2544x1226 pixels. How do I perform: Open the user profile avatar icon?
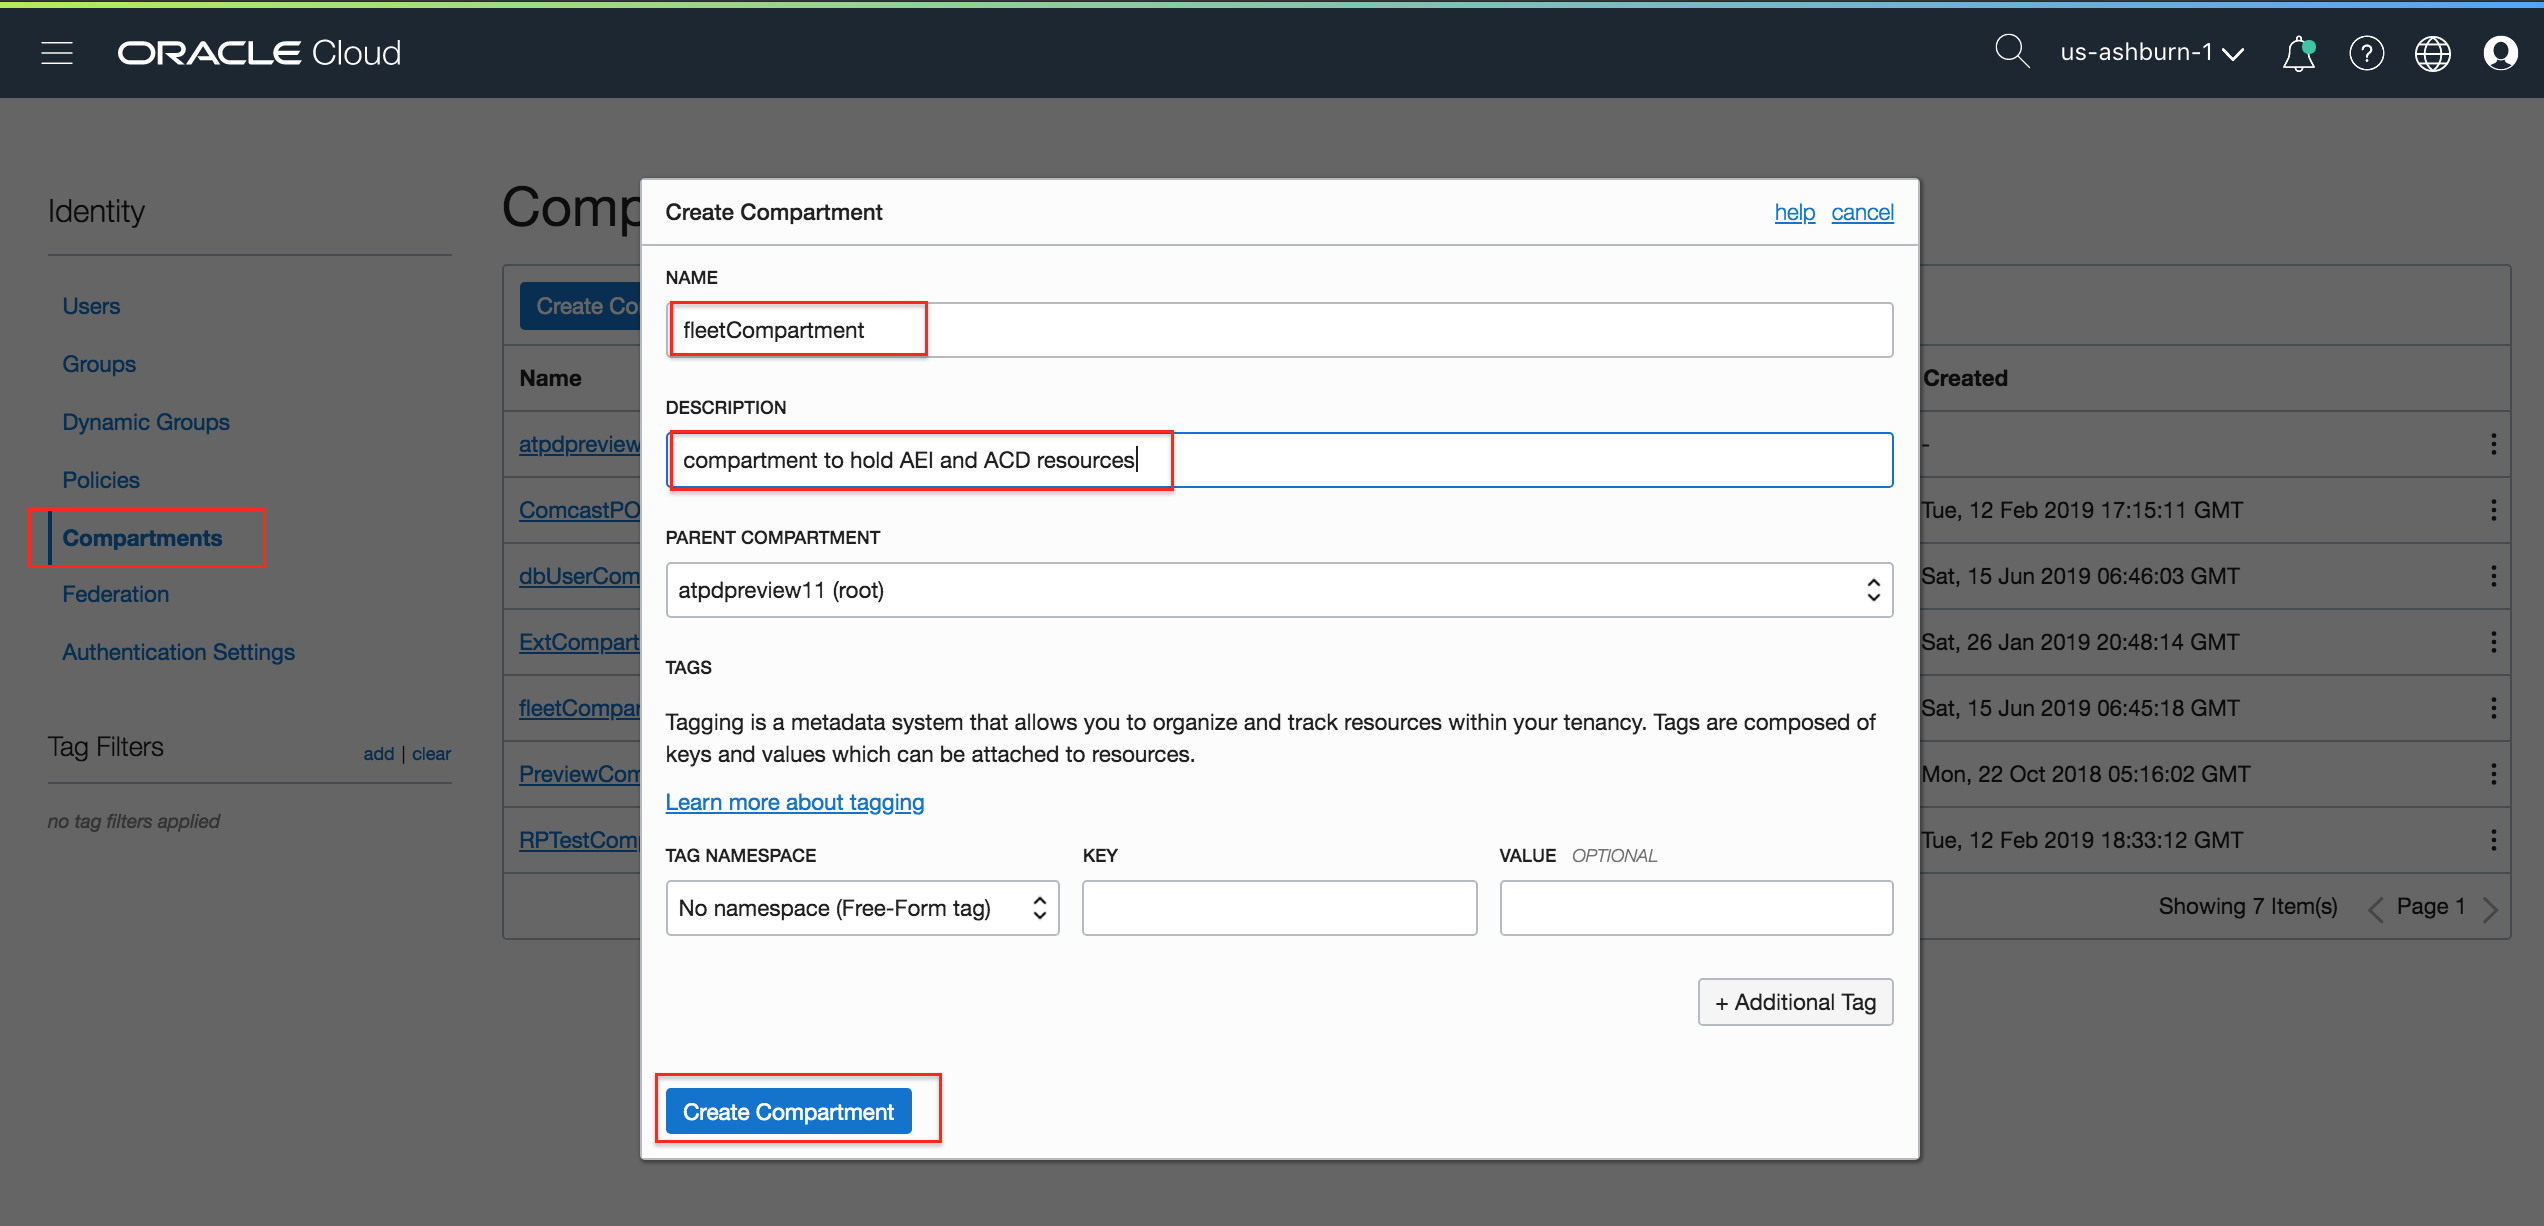[x=2500, y=53]
